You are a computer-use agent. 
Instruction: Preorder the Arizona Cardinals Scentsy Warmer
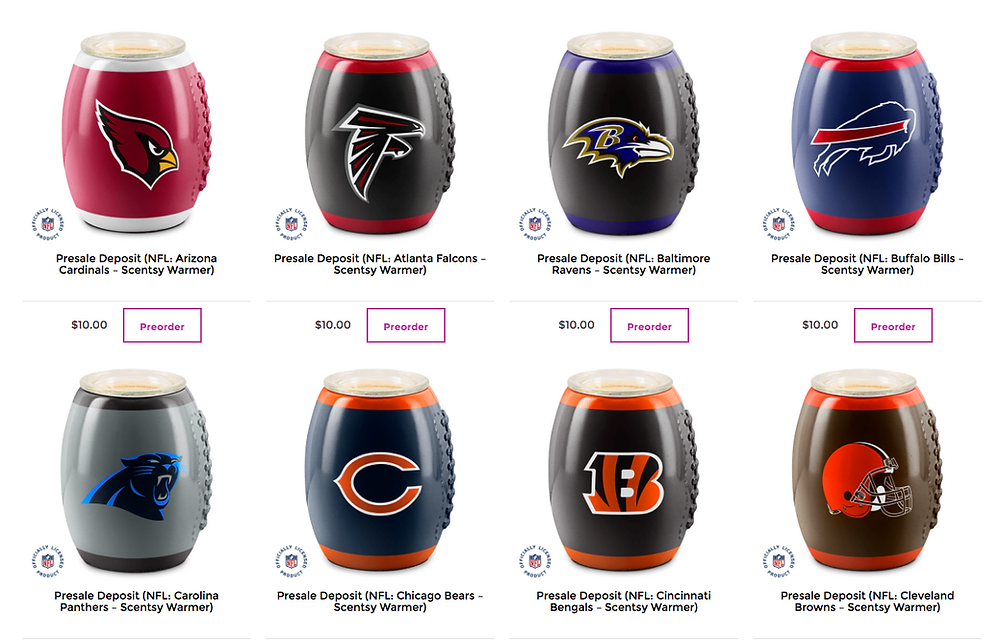tap(162, 326)
